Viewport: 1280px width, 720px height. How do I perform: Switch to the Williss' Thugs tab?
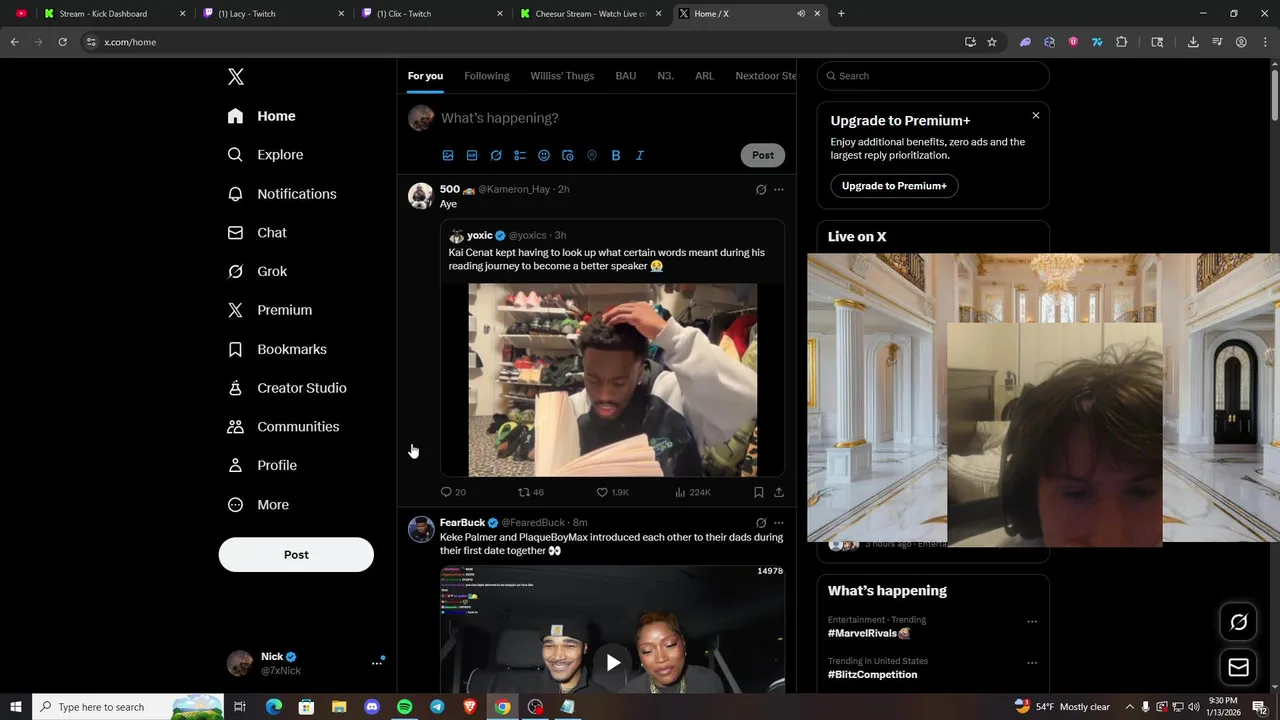pos(562,76)
